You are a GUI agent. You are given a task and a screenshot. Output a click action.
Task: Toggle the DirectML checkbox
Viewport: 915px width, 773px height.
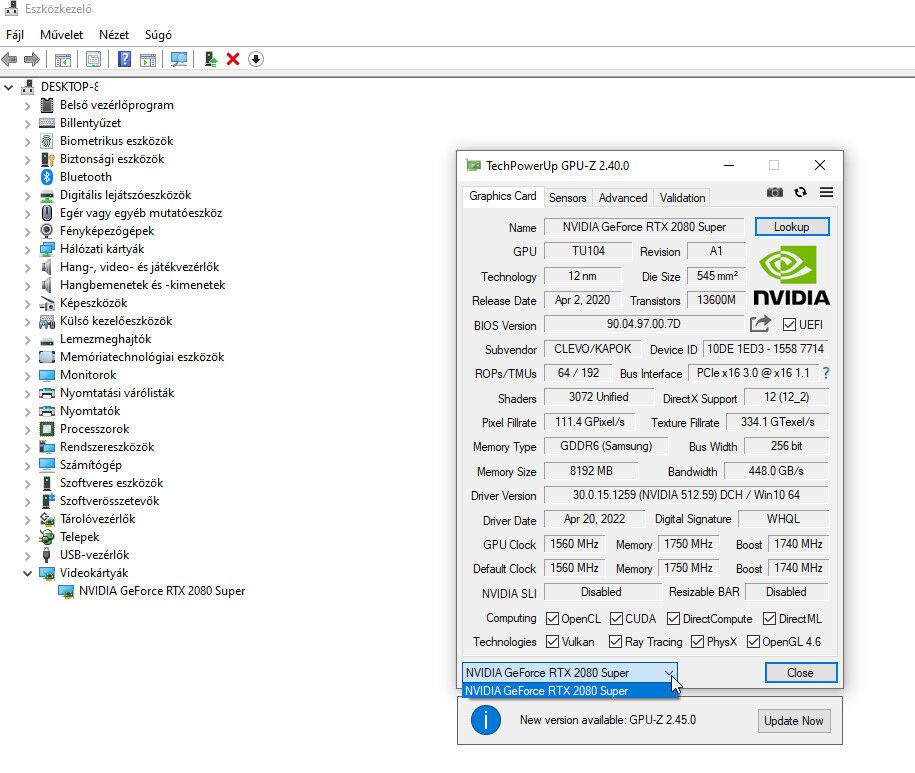coord(770,618)
